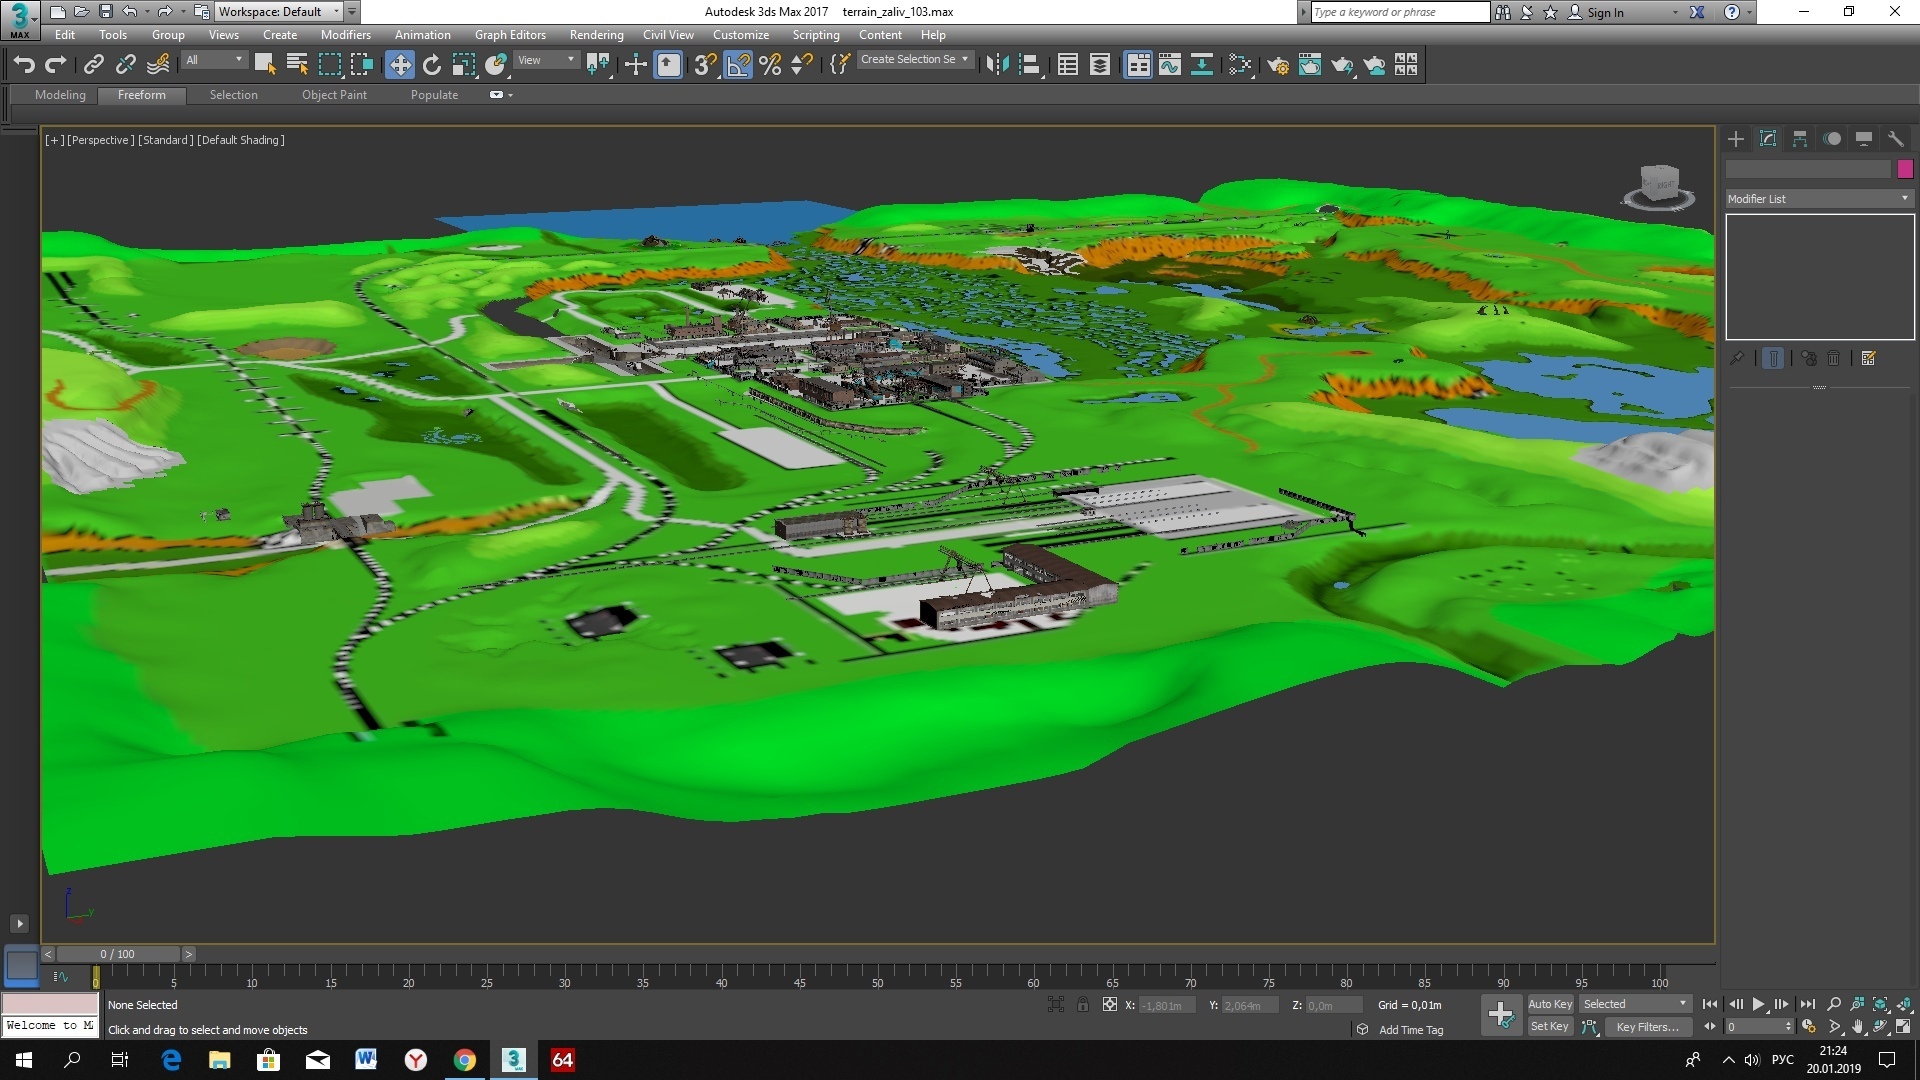This screenshot has width=1920, height=1080.
Task: Activate the Select Object tool
Action: point(265,65)
